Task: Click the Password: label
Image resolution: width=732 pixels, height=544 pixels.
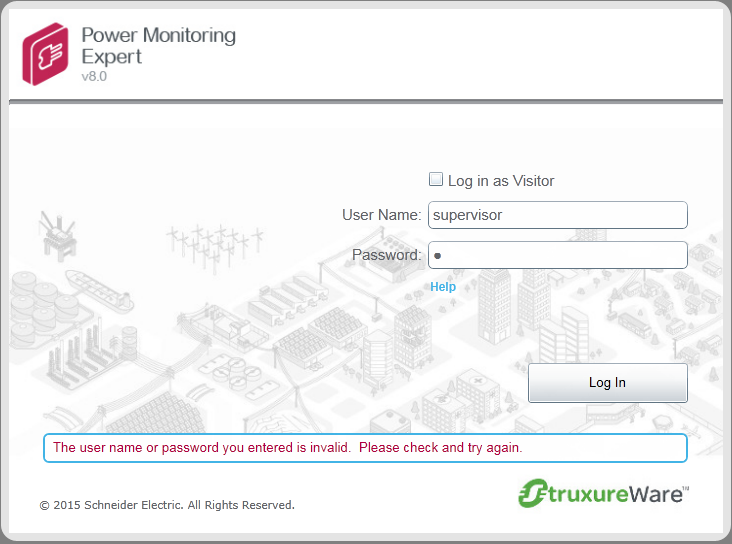Action: 387,255
